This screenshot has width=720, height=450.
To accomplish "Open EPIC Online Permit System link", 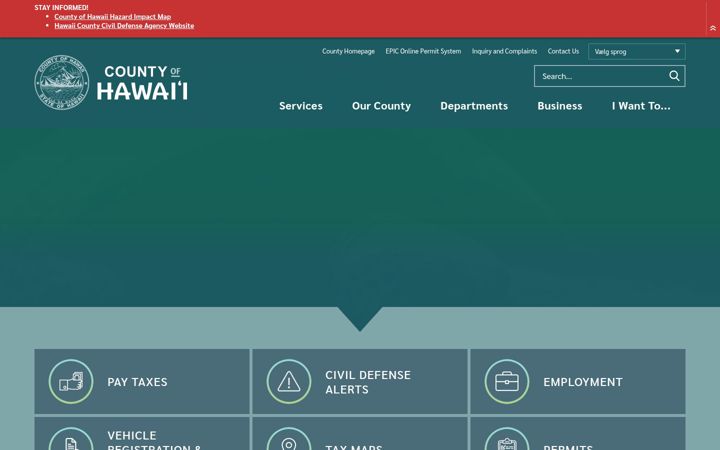I will (423, 51).
